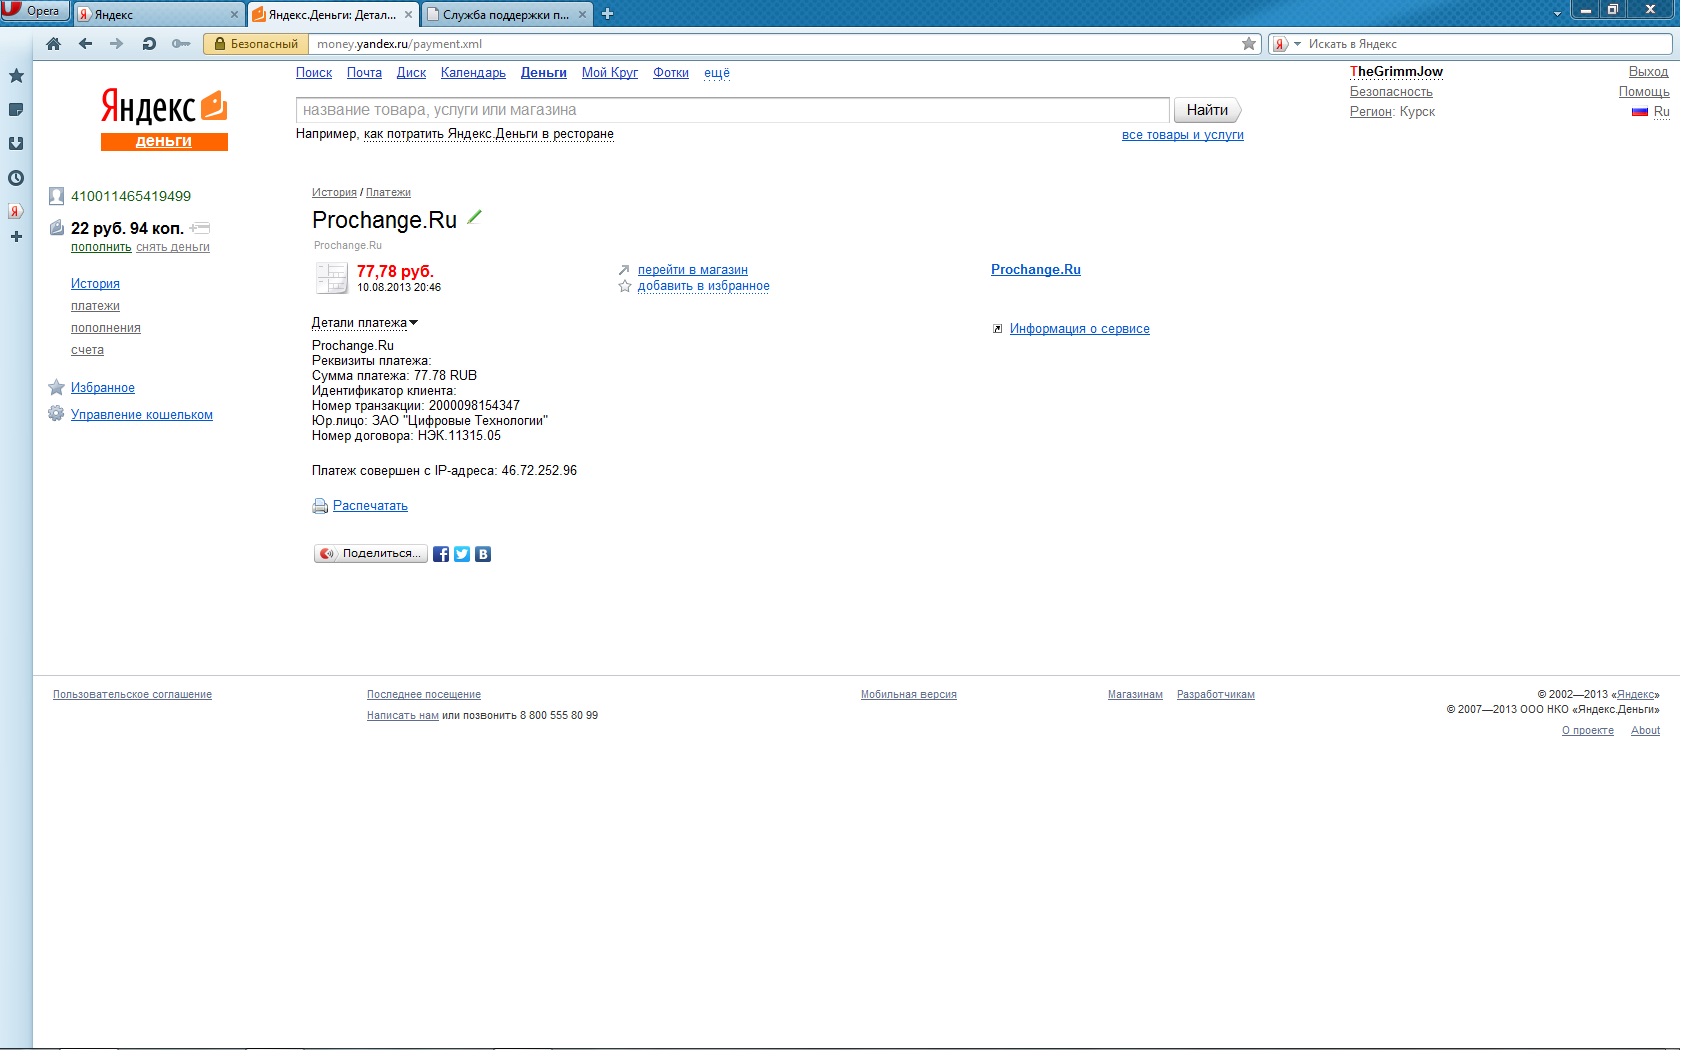This screenshot has height=1056, width=1688.
Task: Click the Поделиться share button
Action: tap(371, 554)
